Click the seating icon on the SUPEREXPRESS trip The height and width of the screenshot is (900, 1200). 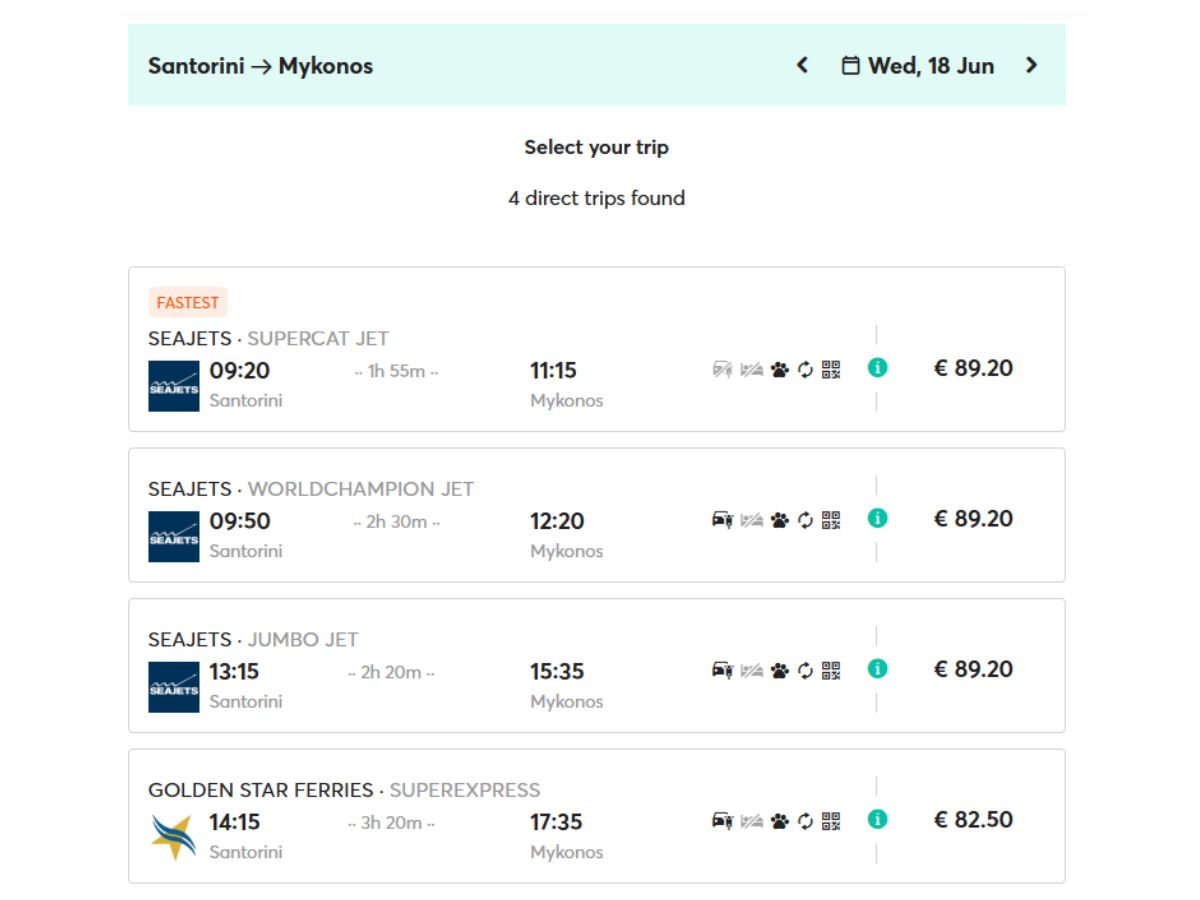click(x=752, y=819)
